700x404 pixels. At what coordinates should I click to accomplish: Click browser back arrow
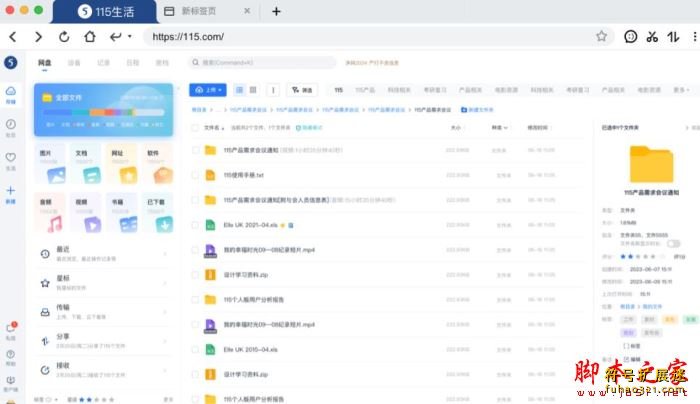(x=12, y=37)
